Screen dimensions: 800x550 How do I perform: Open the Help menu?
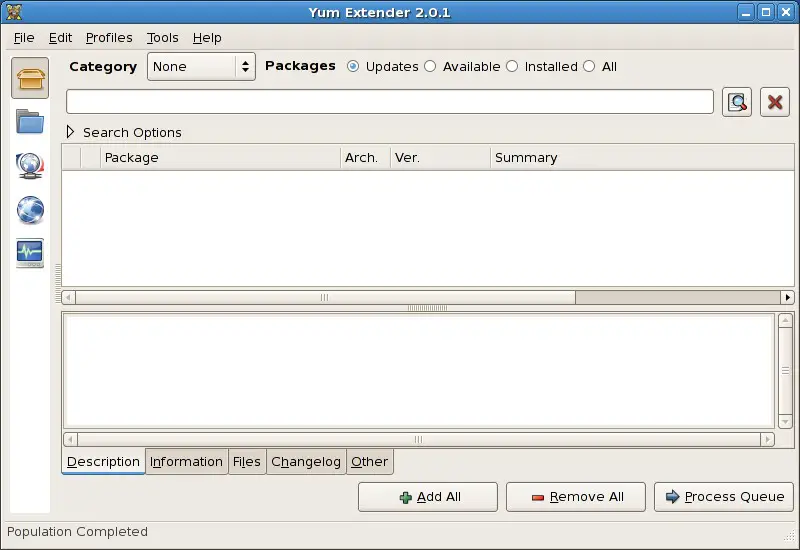pyautogui.click(x=207, y=38)
